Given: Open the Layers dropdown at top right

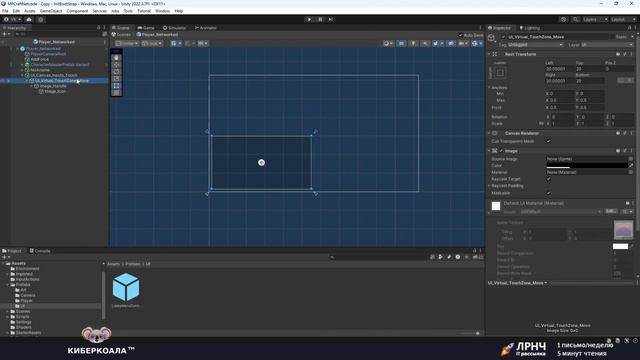Looking at the screenshot, I should click(x=595, y=19).
